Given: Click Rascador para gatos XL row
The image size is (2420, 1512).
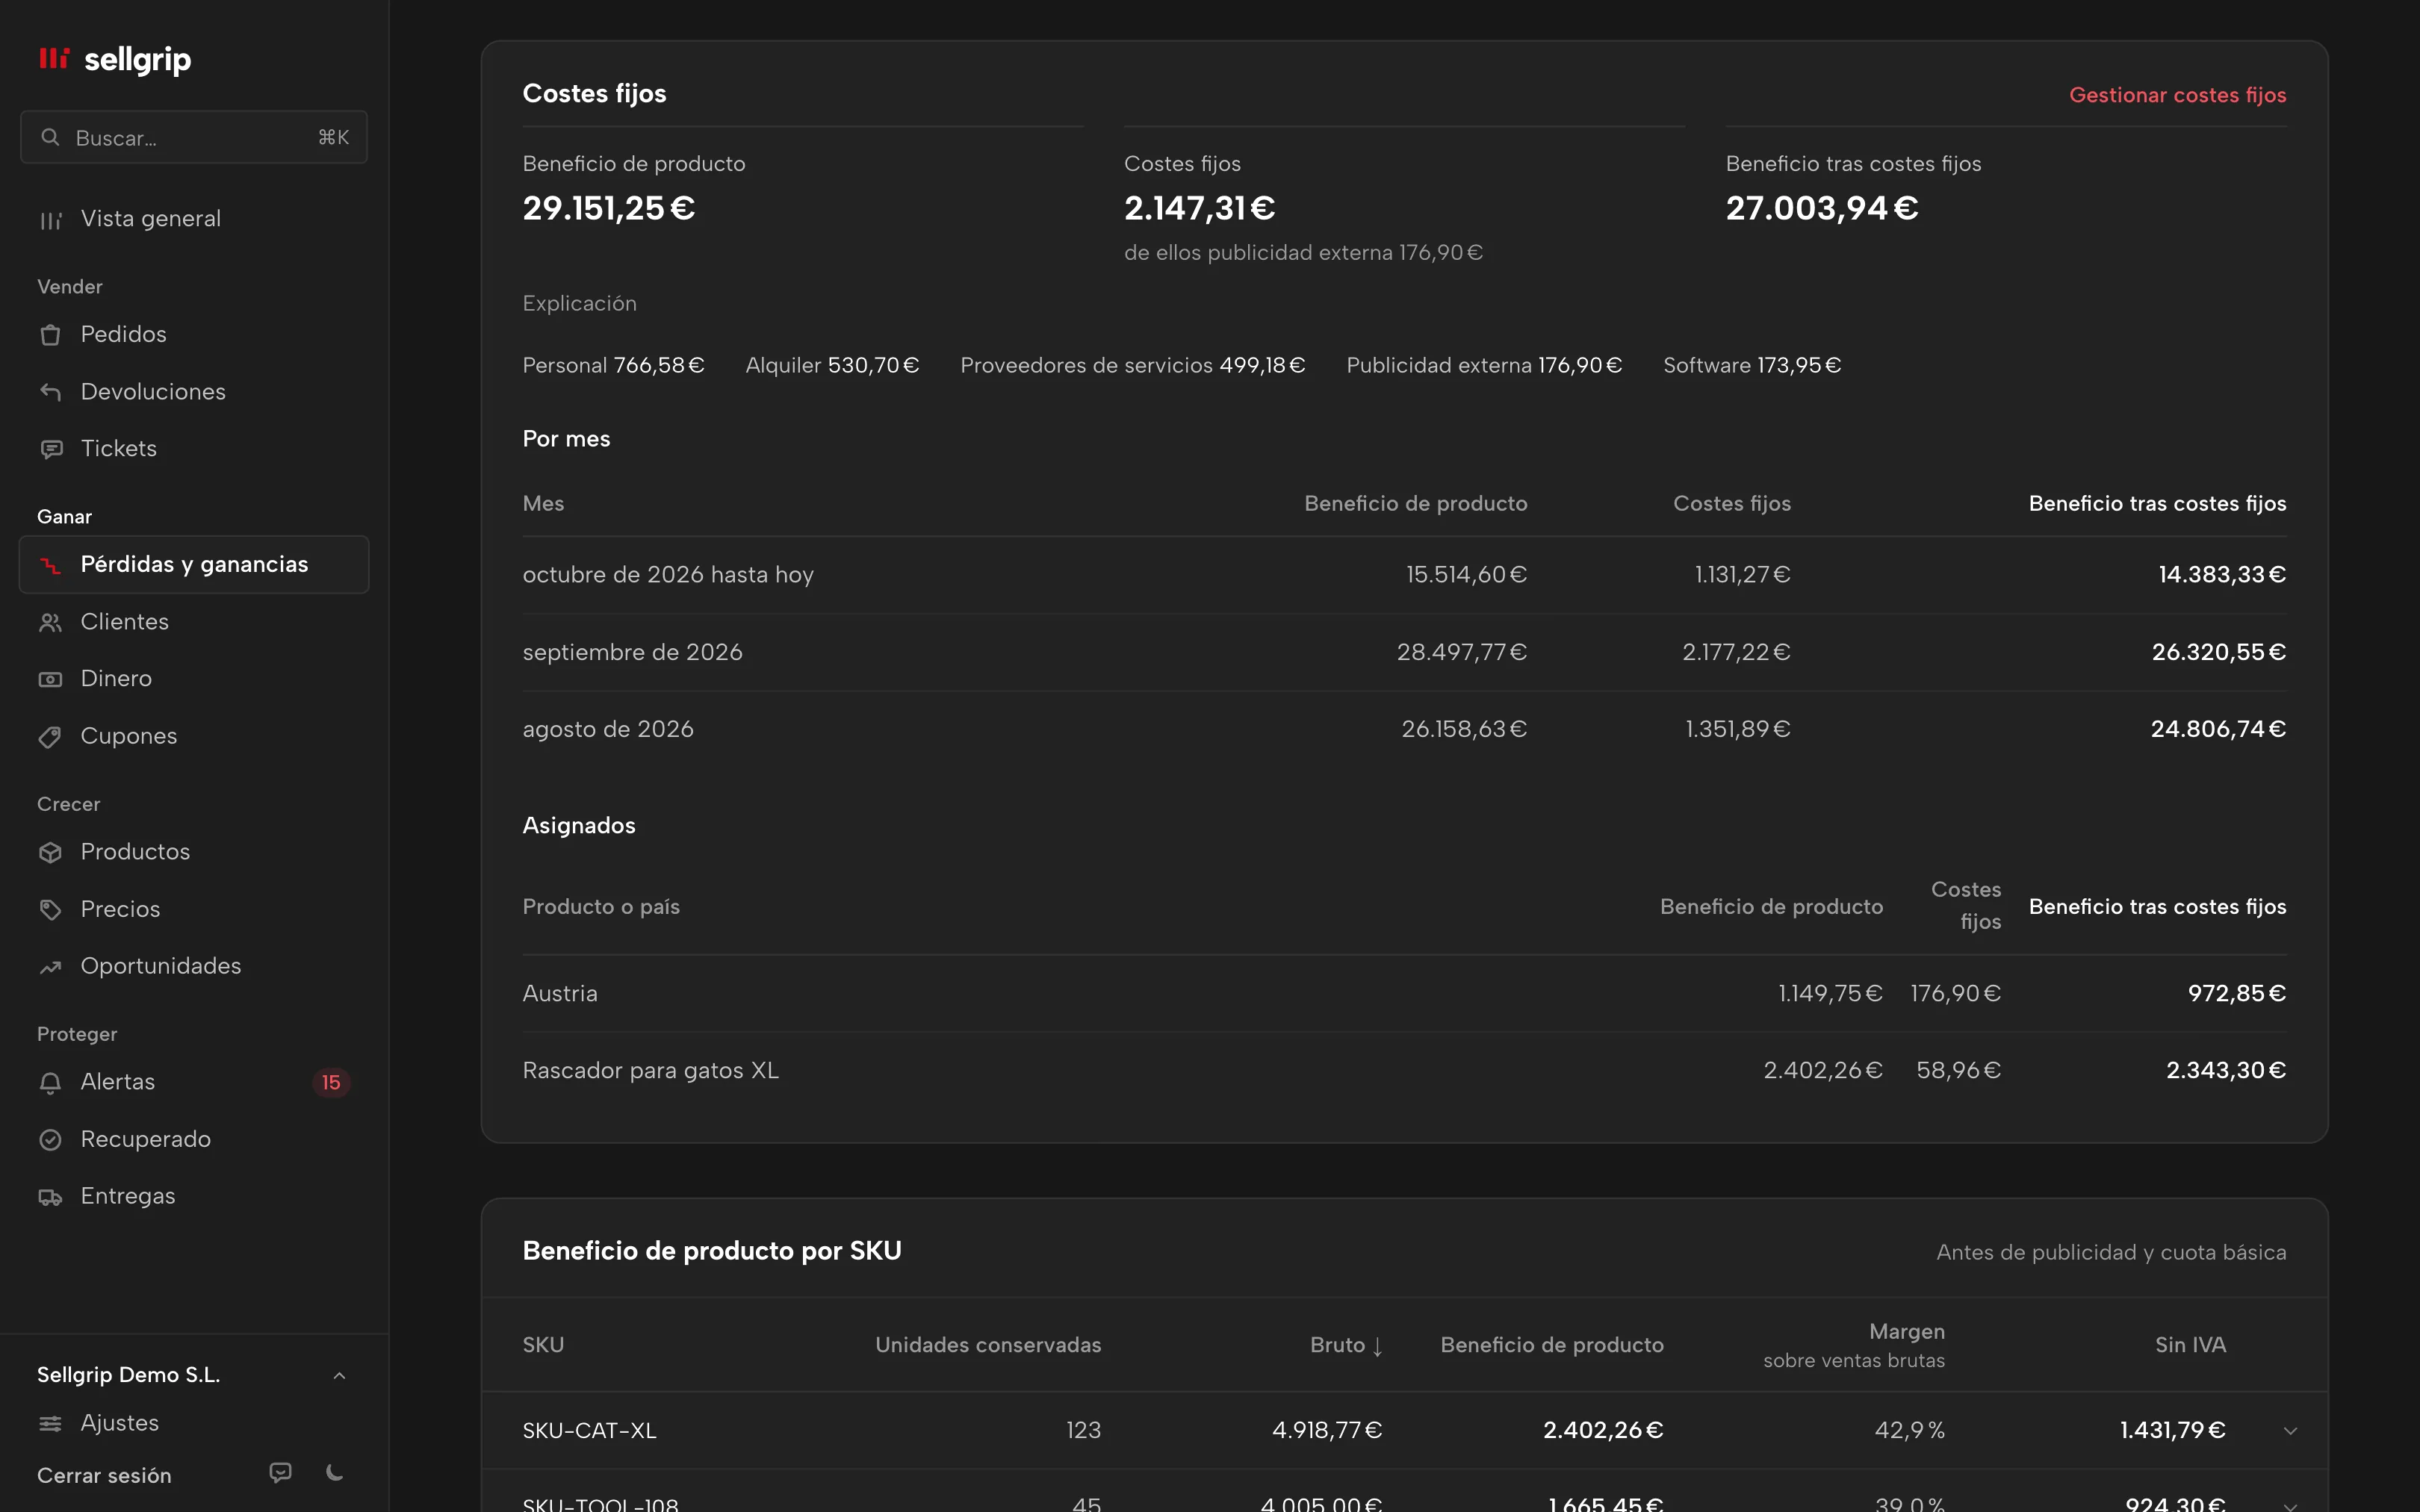Looking at the screenshot, I should pyautogui.click(x=1404, y=1070).
